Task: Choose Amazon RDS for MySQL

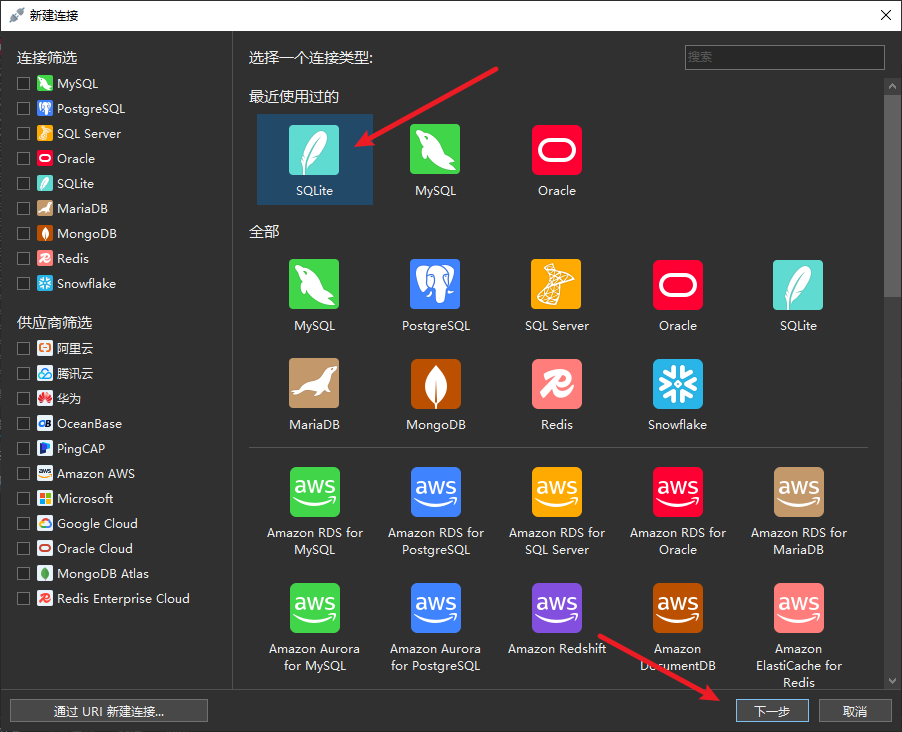Action: click(315, 492)
